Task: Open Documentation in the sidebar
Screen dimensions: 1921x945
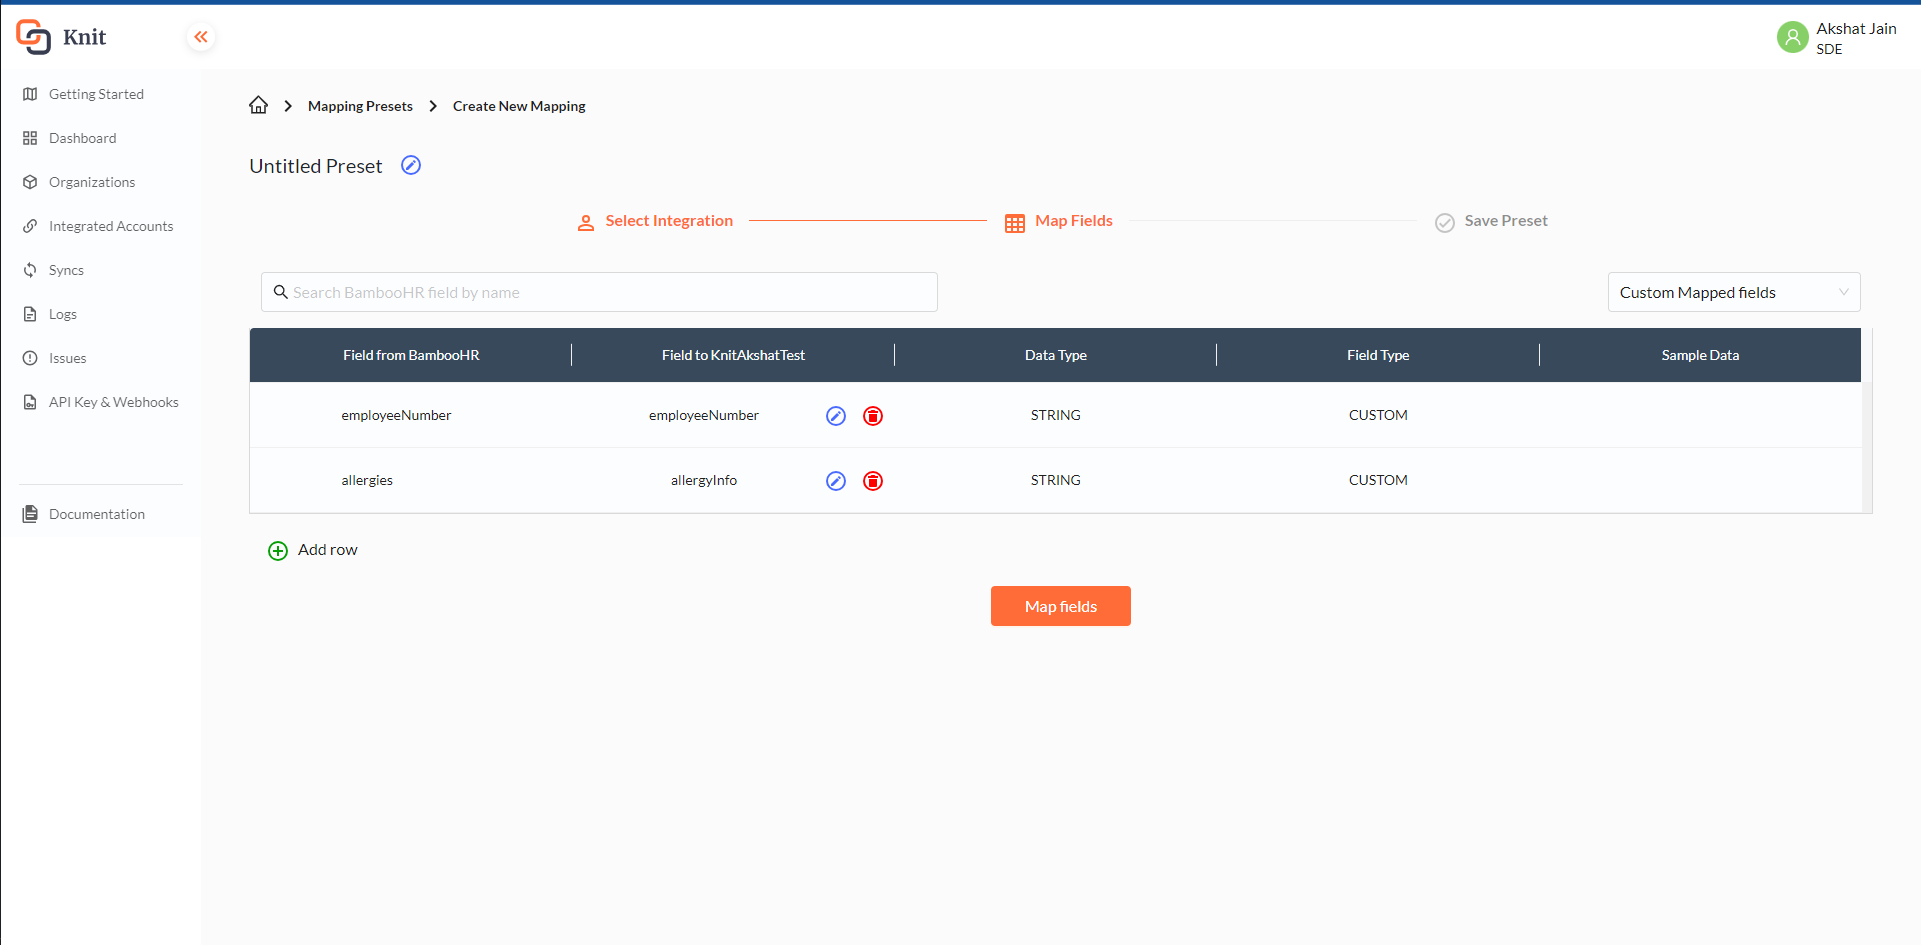Action: tap(97, 514)
